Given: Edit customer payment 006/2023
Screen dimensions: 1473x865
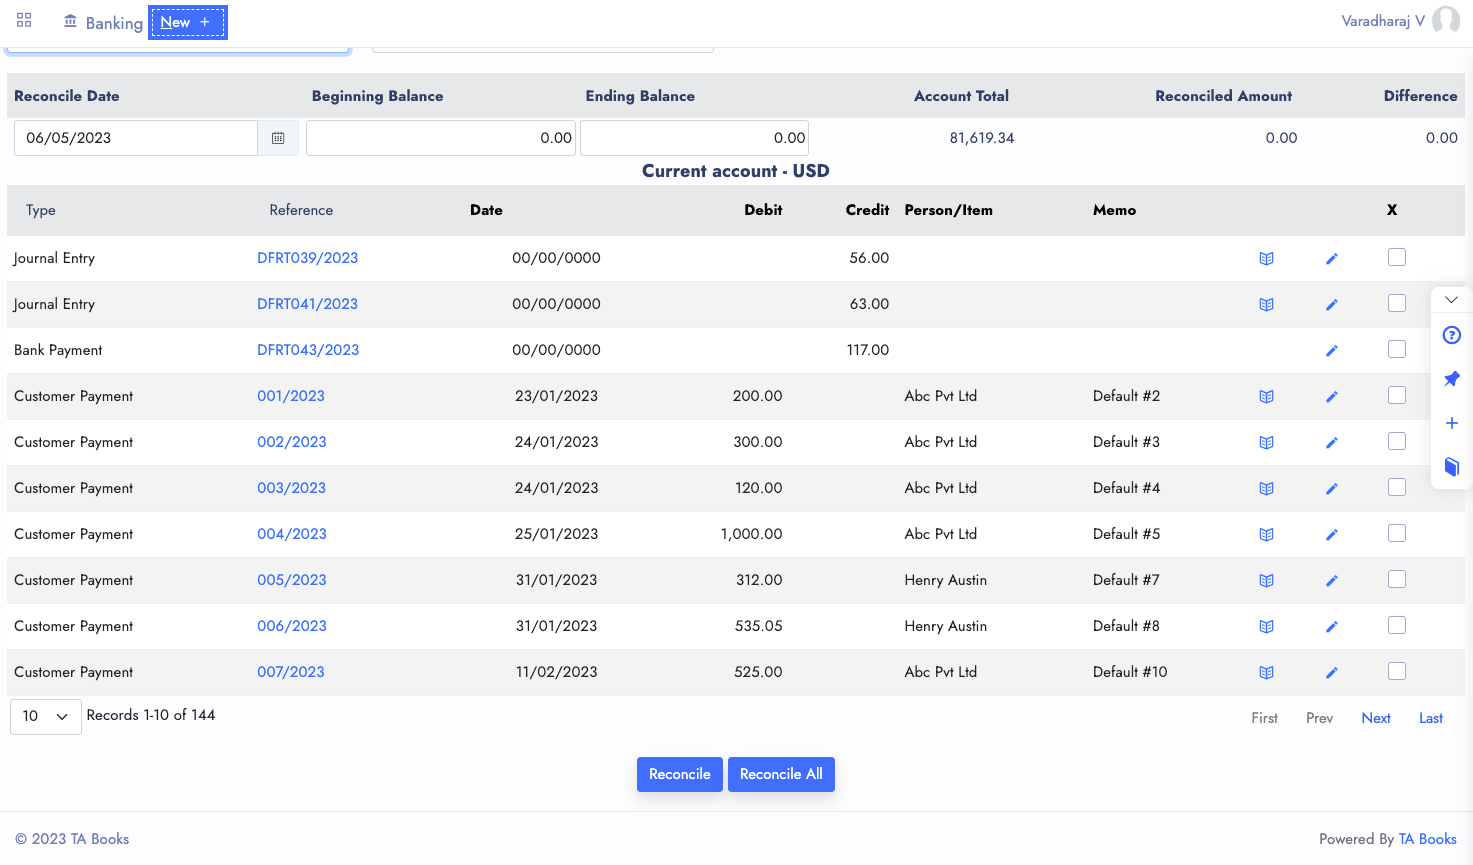Looking at the screenshot, I should [1332, 627].
